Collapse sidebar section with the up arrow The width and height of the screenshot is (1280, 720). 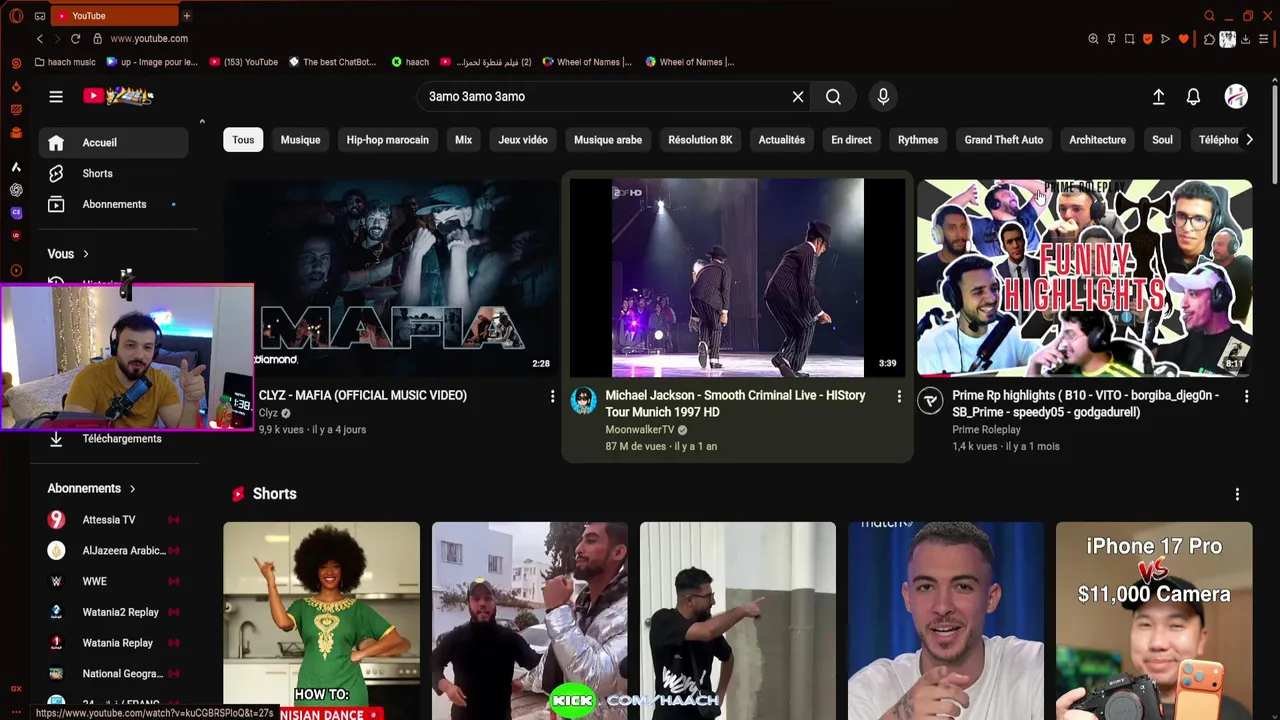click(202, 122)
